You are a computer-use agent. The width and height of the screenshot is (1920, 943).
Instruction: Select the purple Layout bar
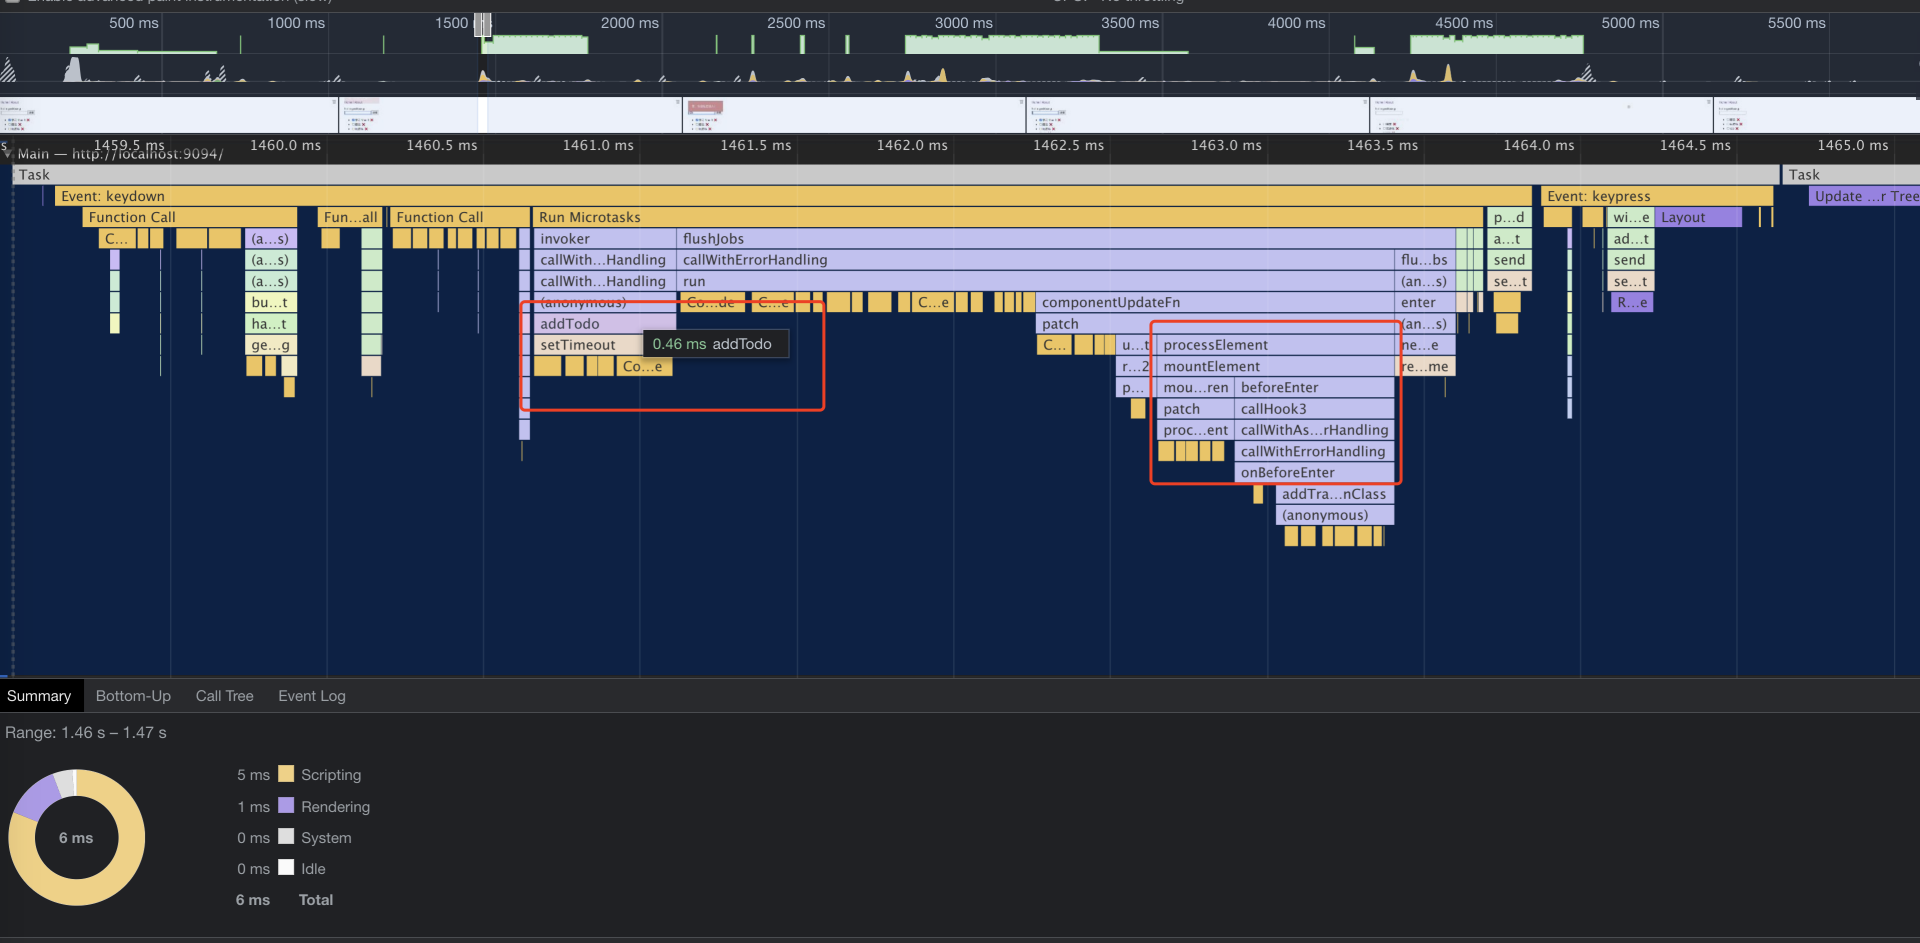click(1699, 217)
